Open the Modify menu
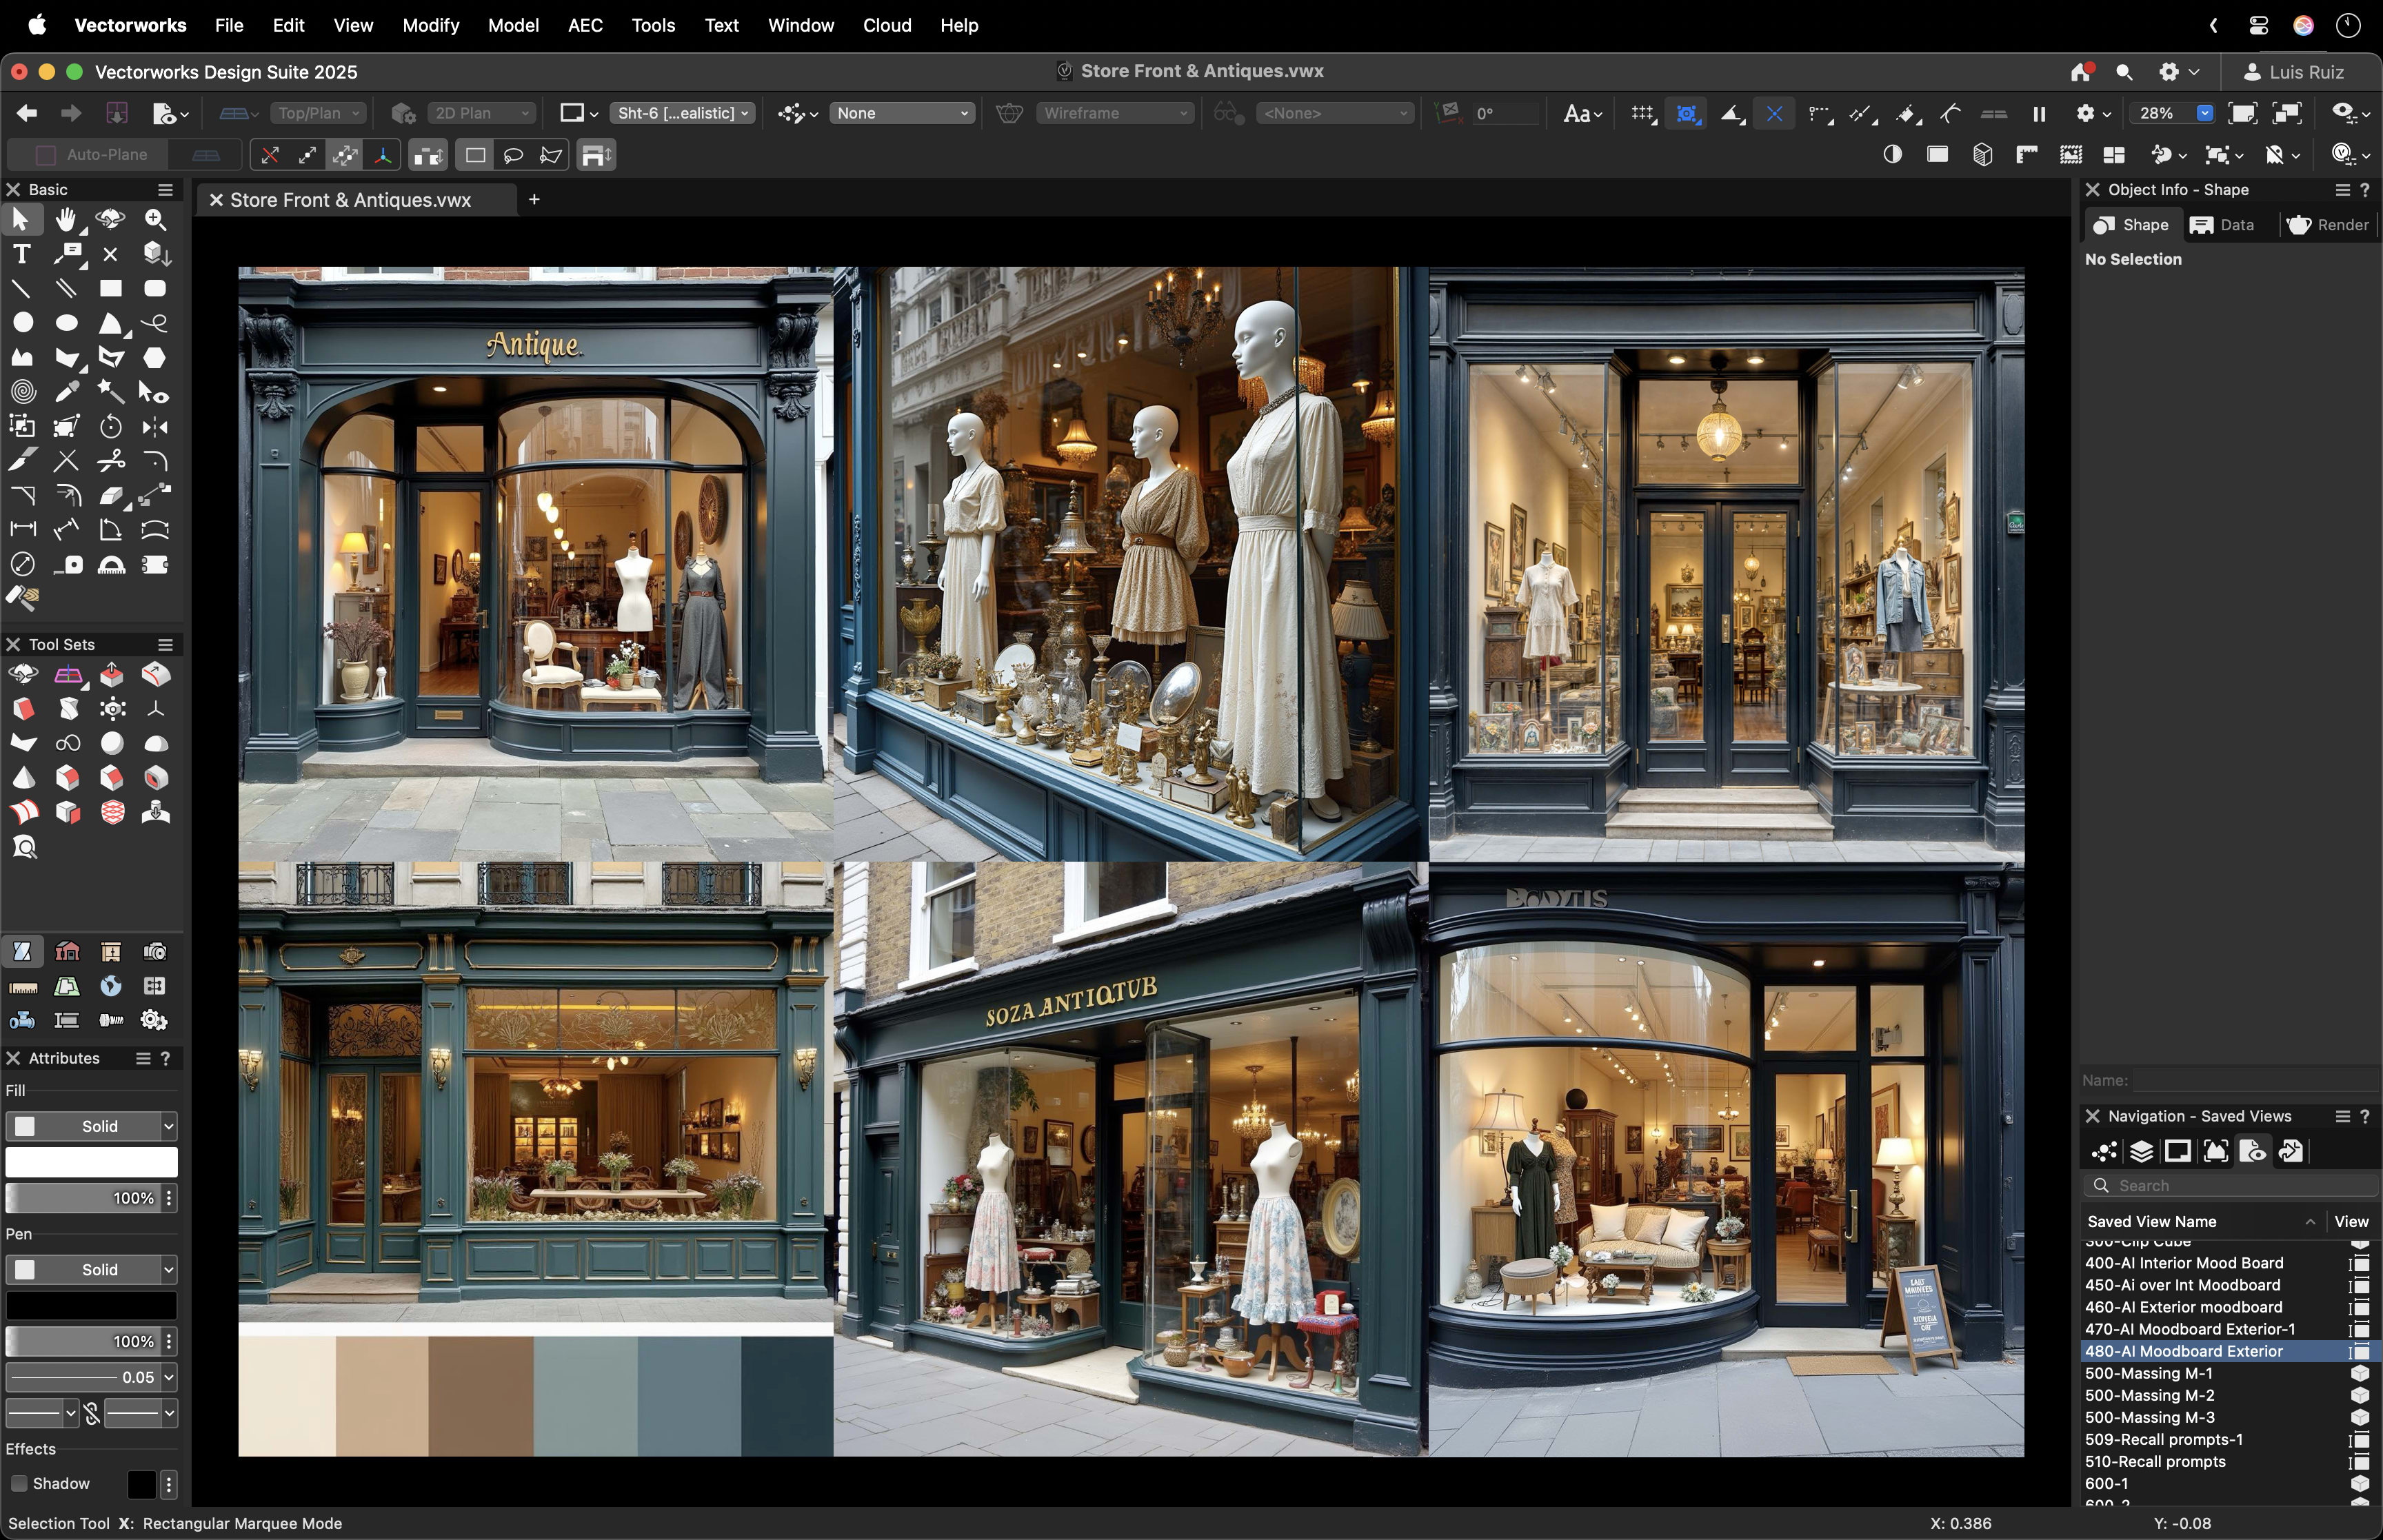Screen dimensions: 2383x1540 [x=430, y=25]
